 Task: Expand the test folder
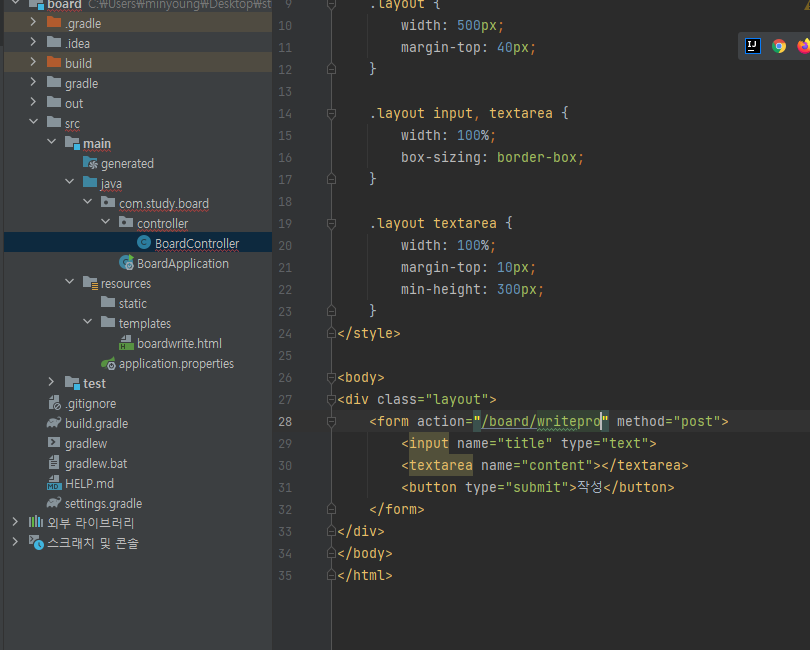51,382
